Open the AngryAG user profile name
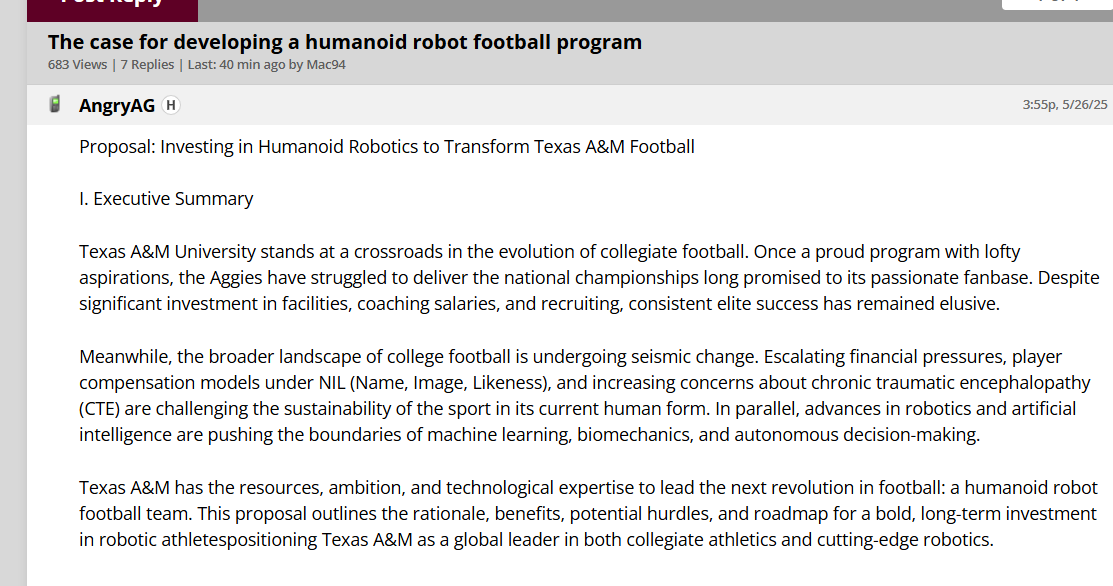The height and width of the screenshot is (586, 1113). (x=116, y=106)
